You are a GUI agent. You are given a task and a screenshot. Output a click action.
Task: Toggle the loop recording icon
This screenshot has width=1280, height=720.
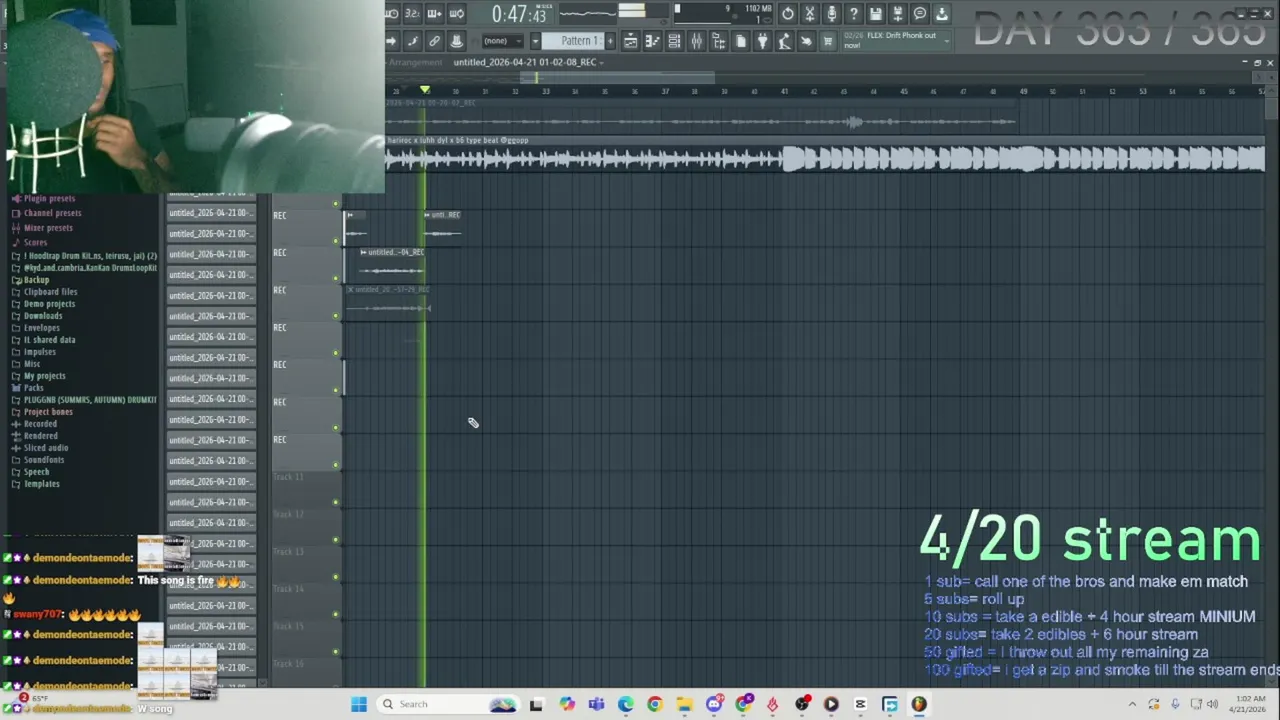tap(456, 14)
